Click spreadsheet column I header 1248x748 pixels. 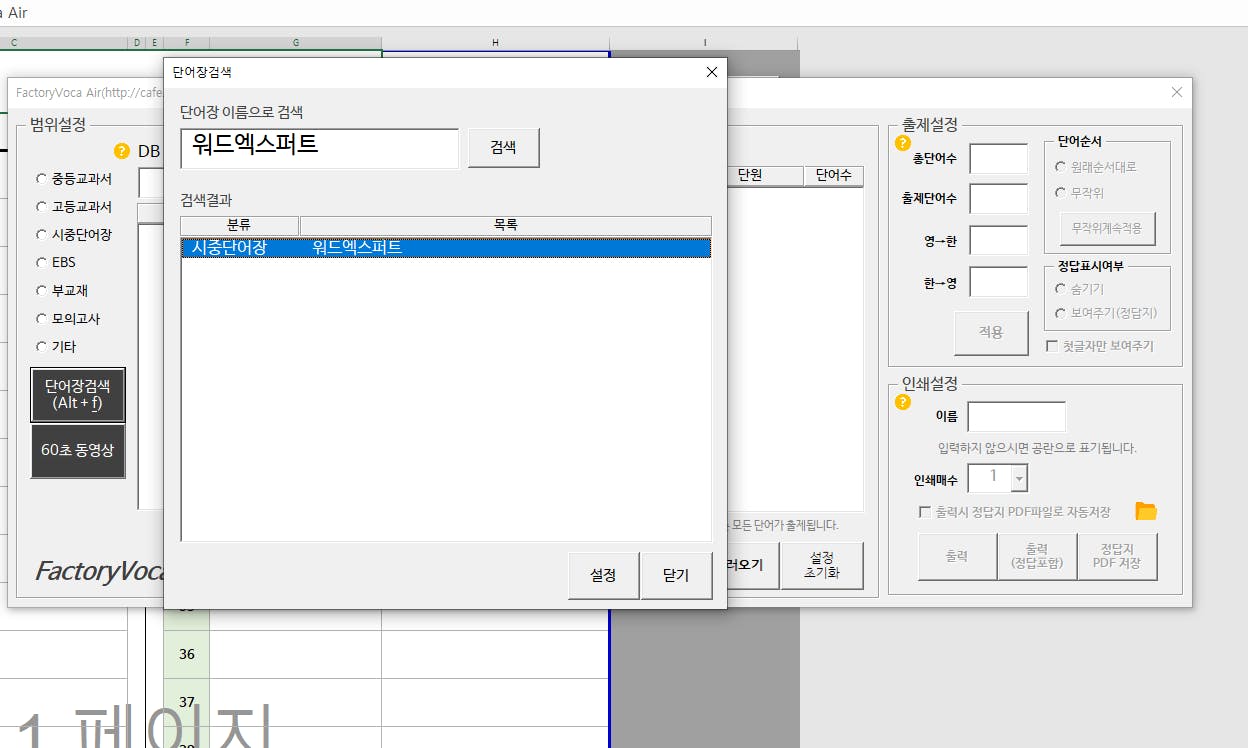(x=704, y=43)
